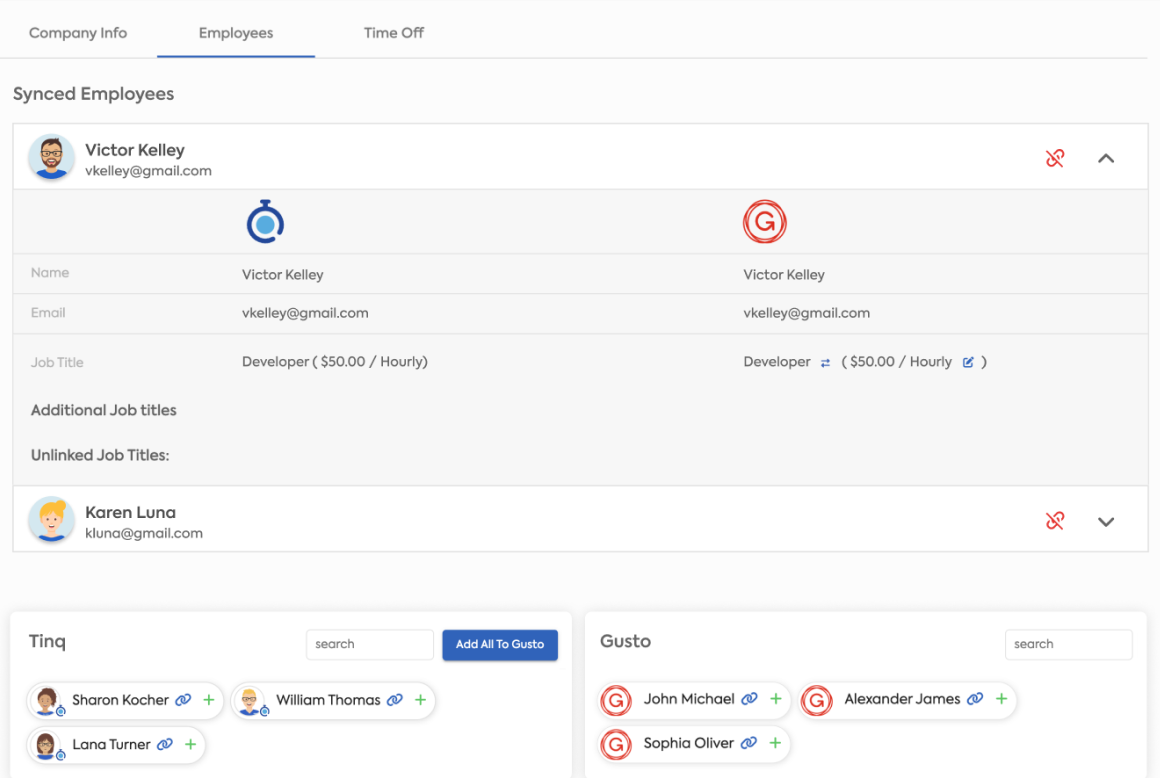
Task: Link John Michael to a Tinq employee
Action: click(x=749, y=699)
